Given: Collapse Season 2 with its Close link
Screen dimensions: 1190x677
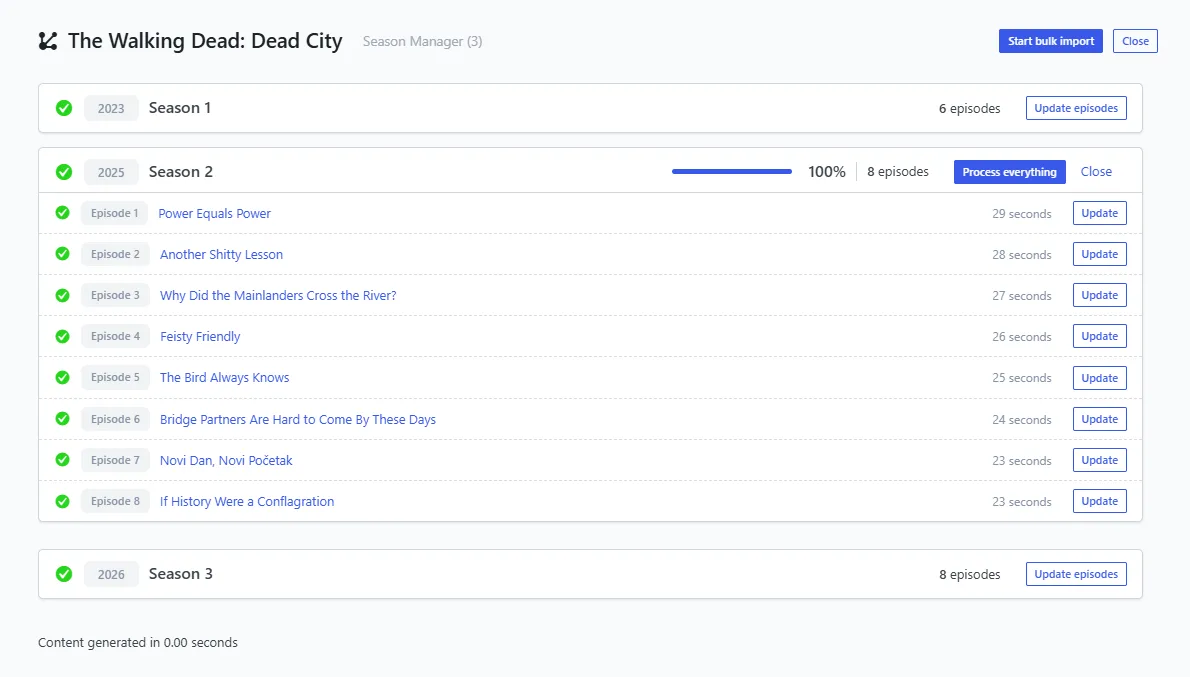Looking at the screenshot, I should (x=1096, y=172).
